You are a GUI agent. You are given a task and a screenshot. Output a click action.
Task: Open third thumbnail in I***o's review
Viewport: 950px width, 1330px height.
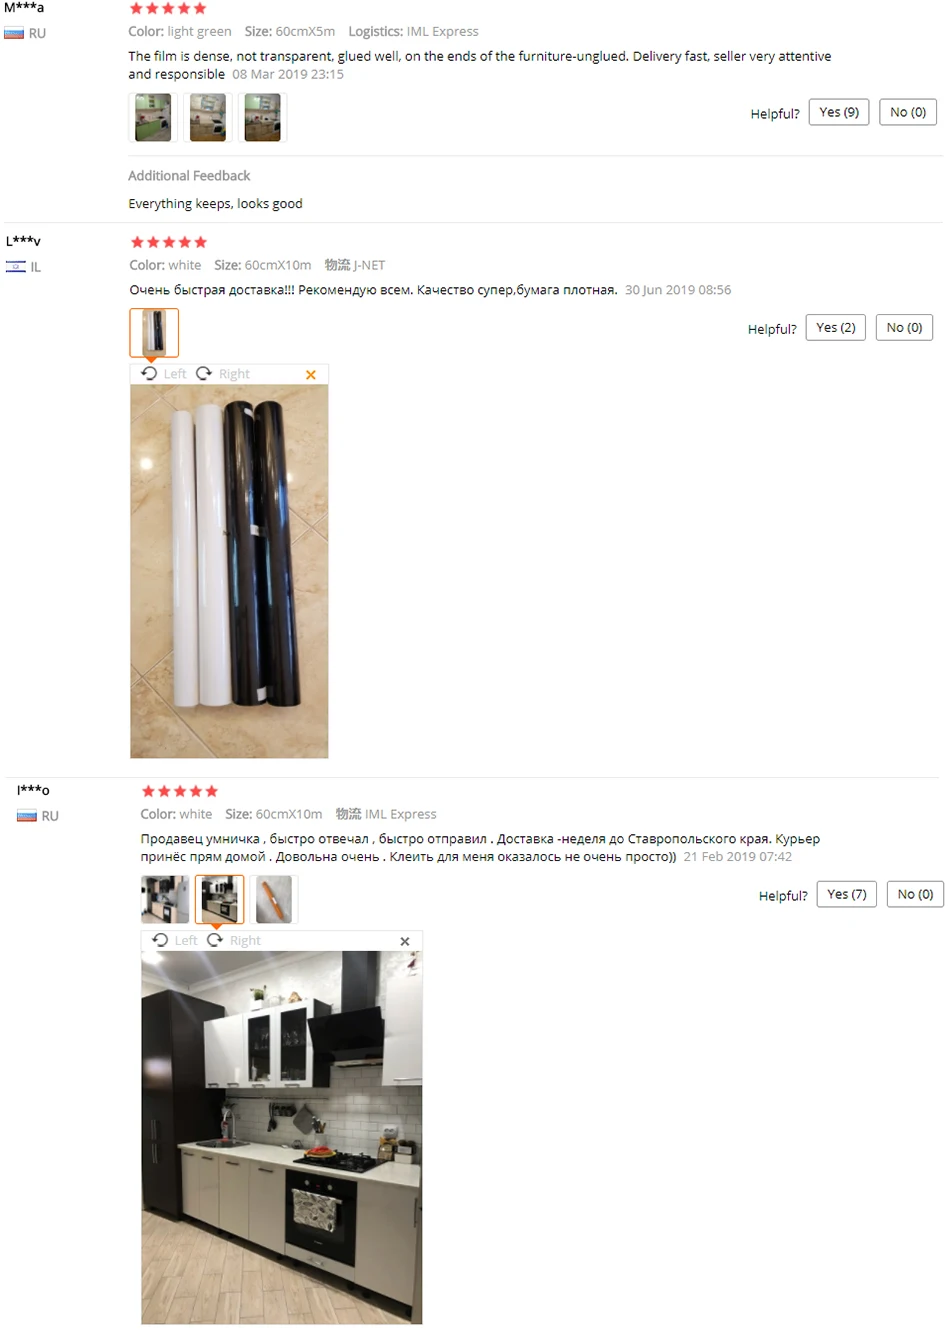(274, 899)
